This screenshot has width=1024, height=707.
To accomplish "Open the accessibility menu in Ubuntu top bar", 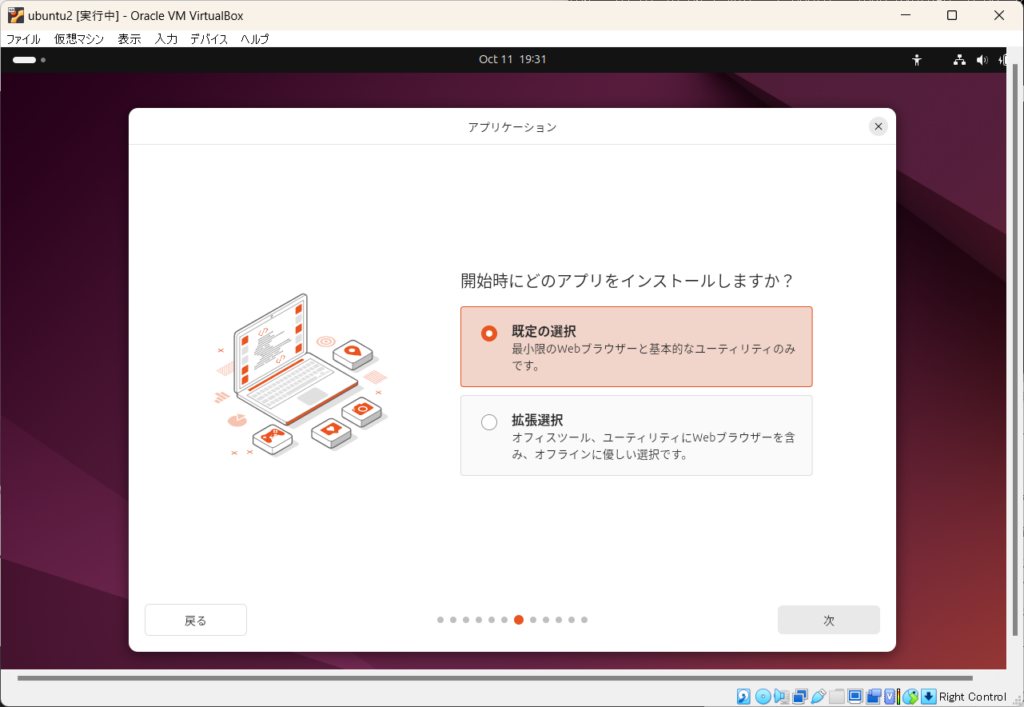I will click(917, 60).
